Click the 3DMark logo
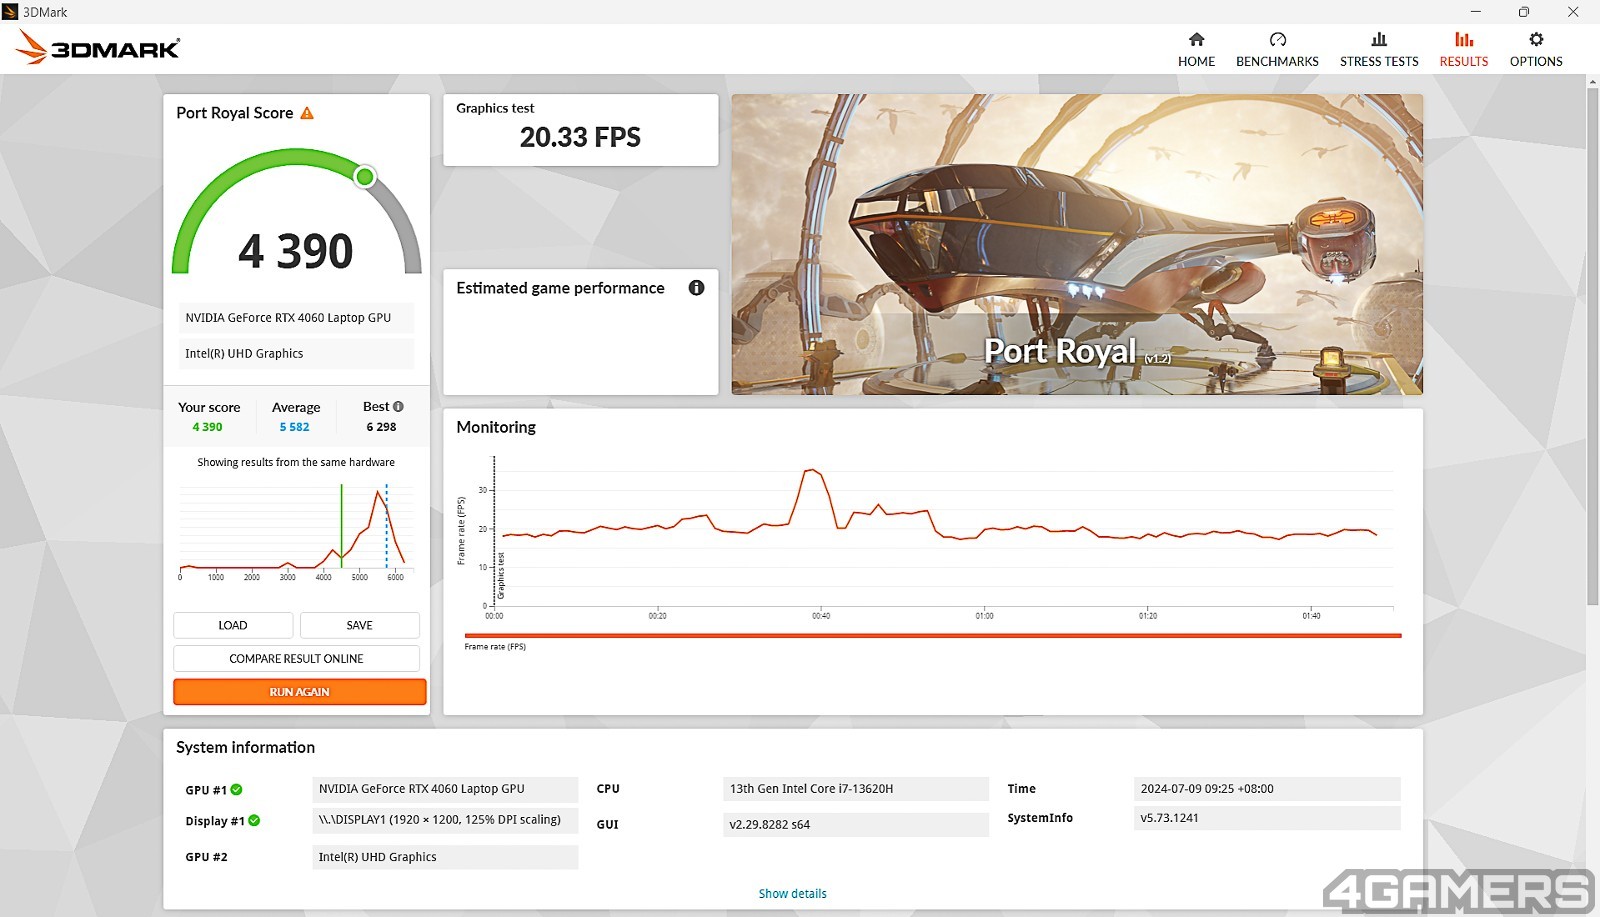This screenshot has height=917, width=1600. click(x=98, y=47)
